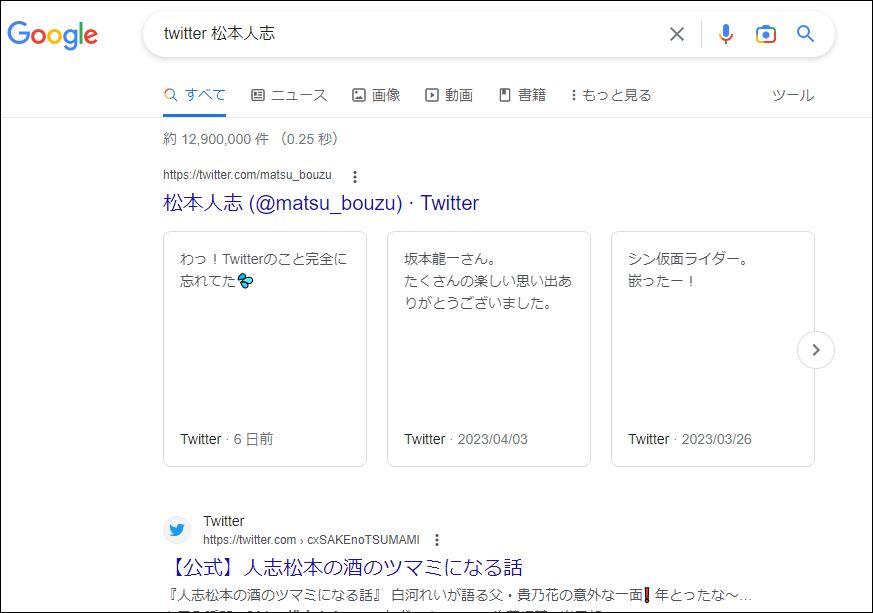The image size is (873, 613).
Task: Click the twitter.com/matsu_bouzu URL text
Action: 247,175
